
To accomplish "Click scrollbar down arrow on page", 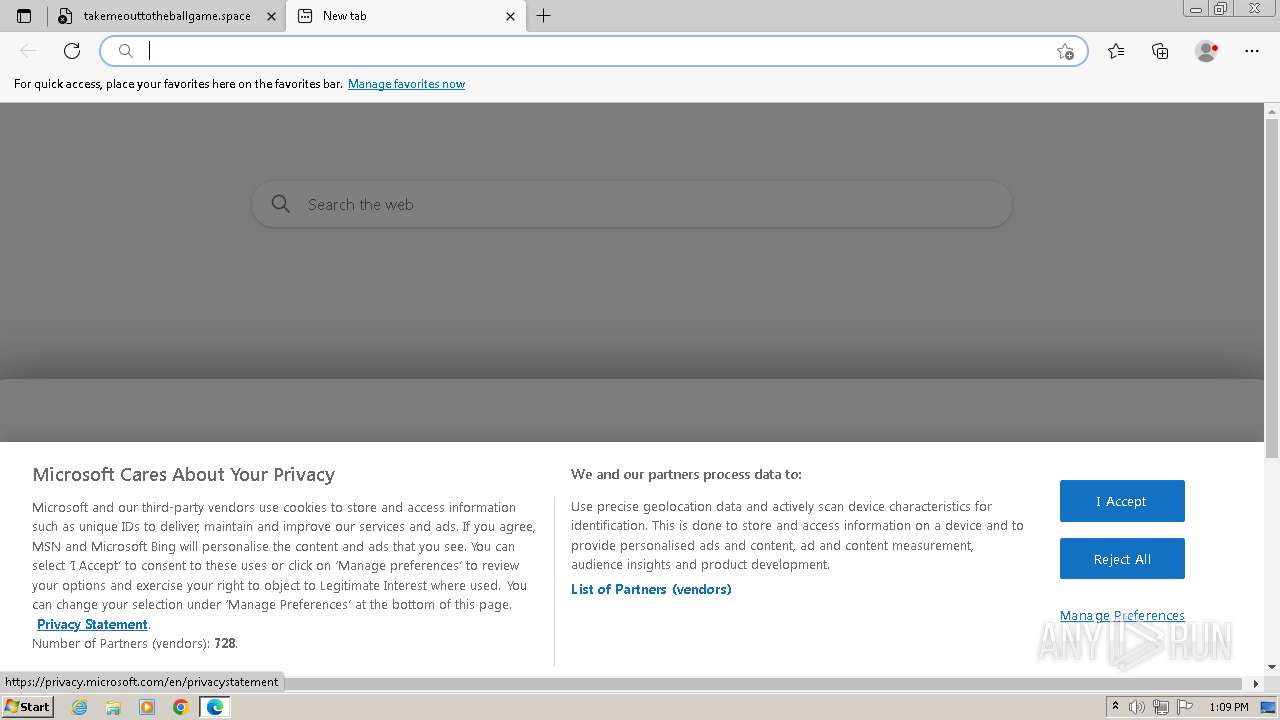I will 1272,667.
